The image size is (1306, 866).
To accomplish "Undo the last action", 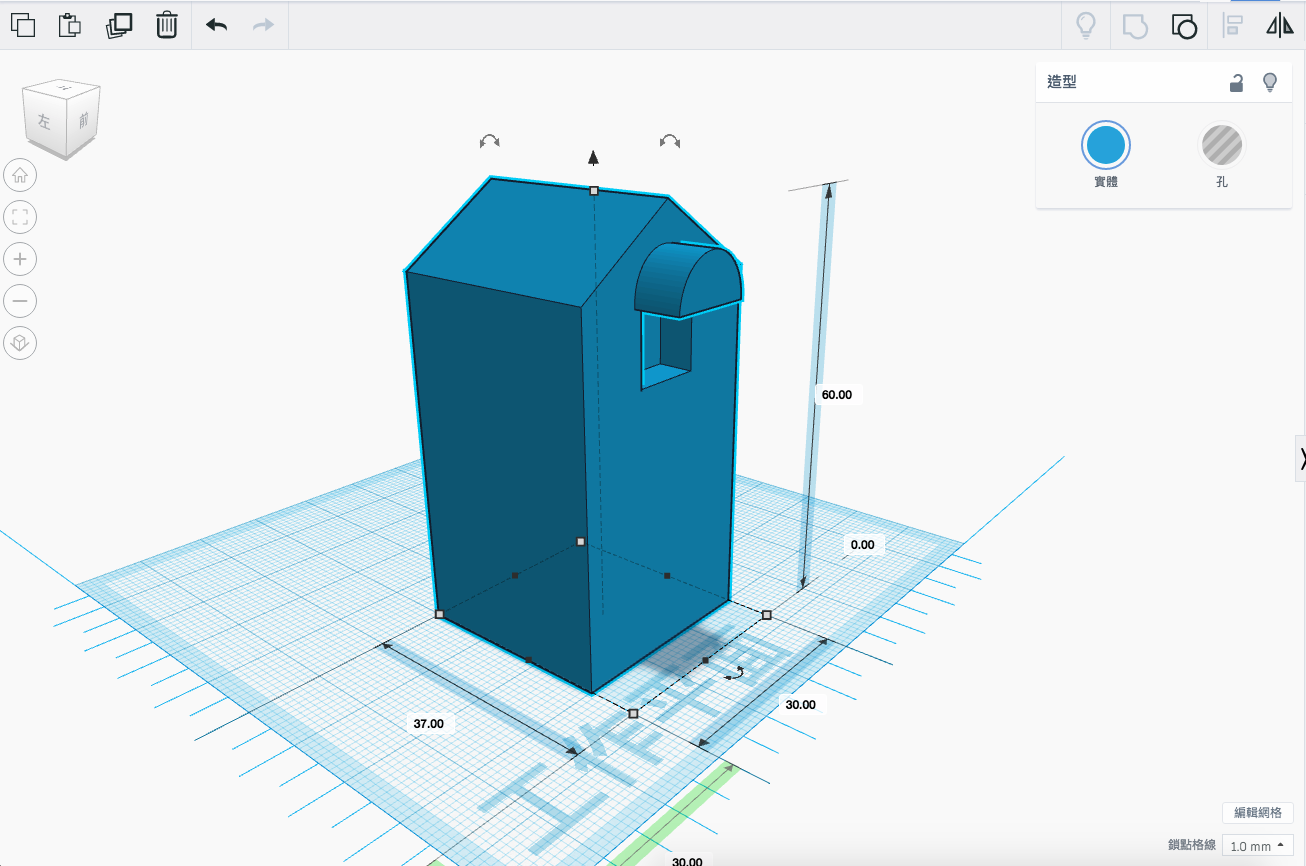I will tap(216, 25).
